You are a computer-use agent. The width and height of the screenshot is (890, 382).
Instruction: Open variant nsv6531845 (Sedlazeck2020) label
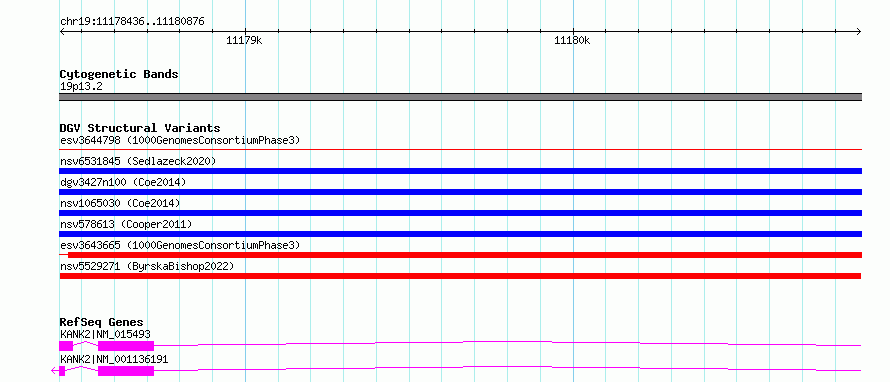(x=138, y=161)
